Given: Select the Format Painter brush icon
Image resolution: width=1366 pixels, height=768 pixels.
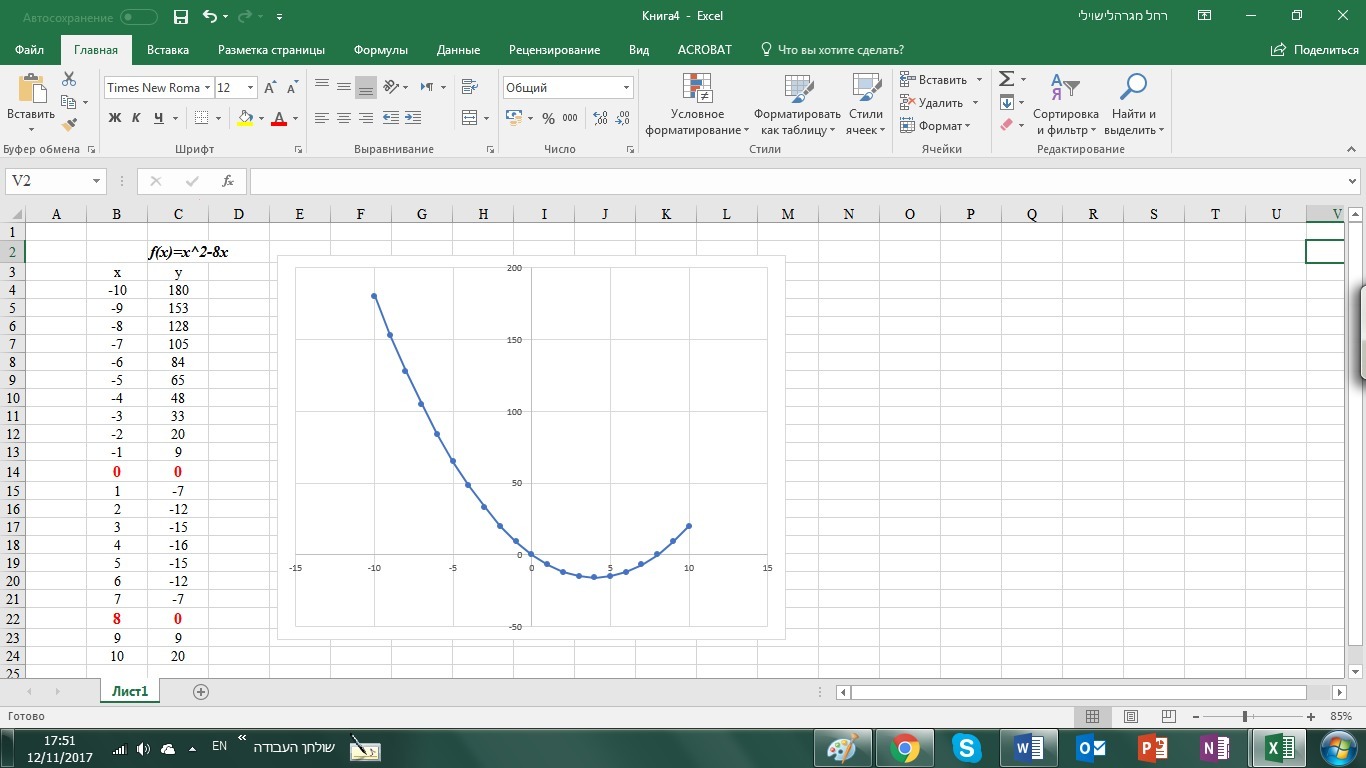Looking at the screenshot, I should tap(69, 125).
